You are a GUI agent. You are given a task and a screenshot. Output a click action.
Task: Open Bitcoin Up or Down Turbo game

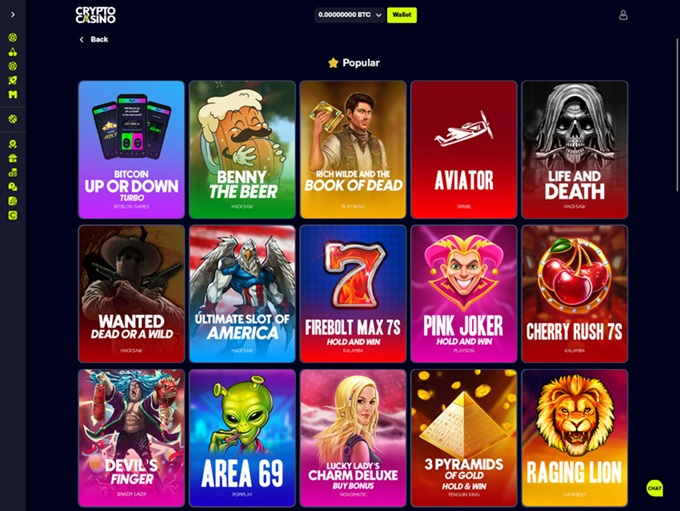[131, 150]
